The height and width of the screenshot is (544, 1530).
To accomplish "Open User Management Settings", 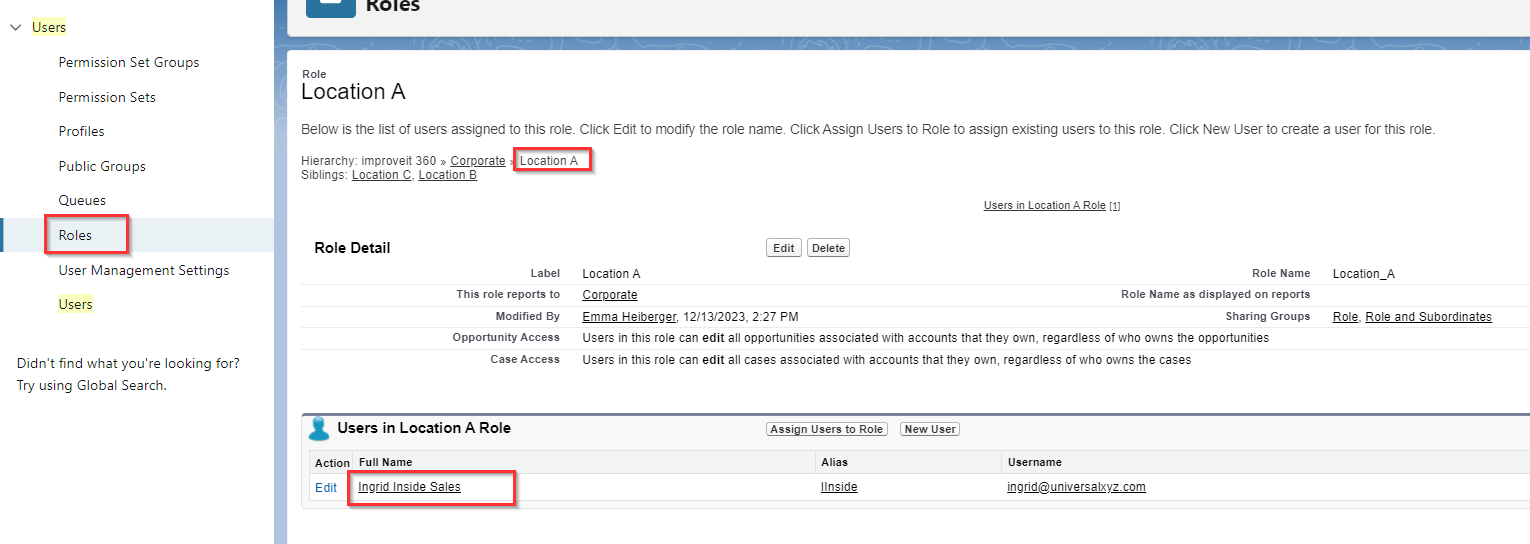I will coord(144,270).
